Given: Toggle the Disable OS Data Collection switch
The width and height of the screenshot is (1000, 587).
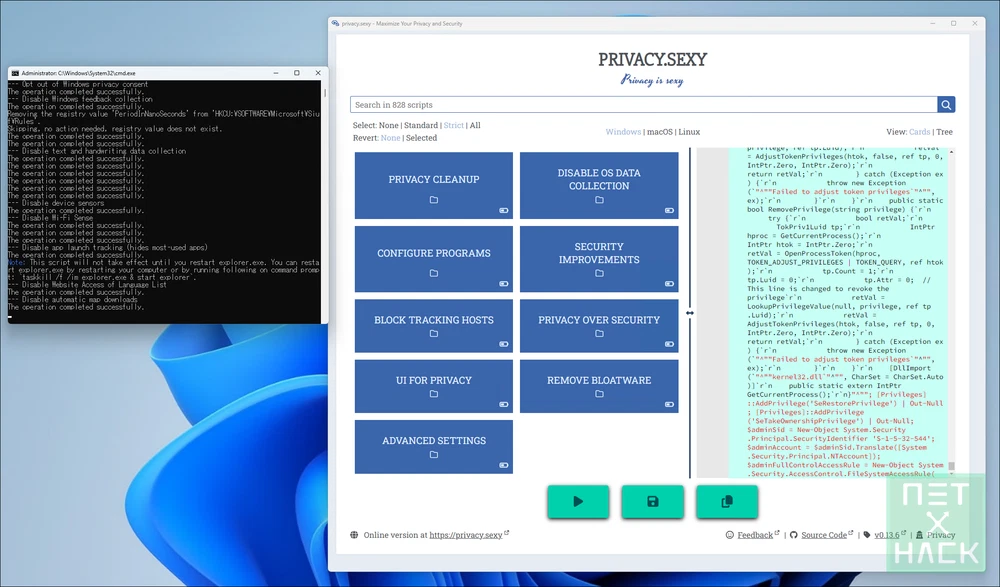Looking at the screenshot, I should 669,211.
